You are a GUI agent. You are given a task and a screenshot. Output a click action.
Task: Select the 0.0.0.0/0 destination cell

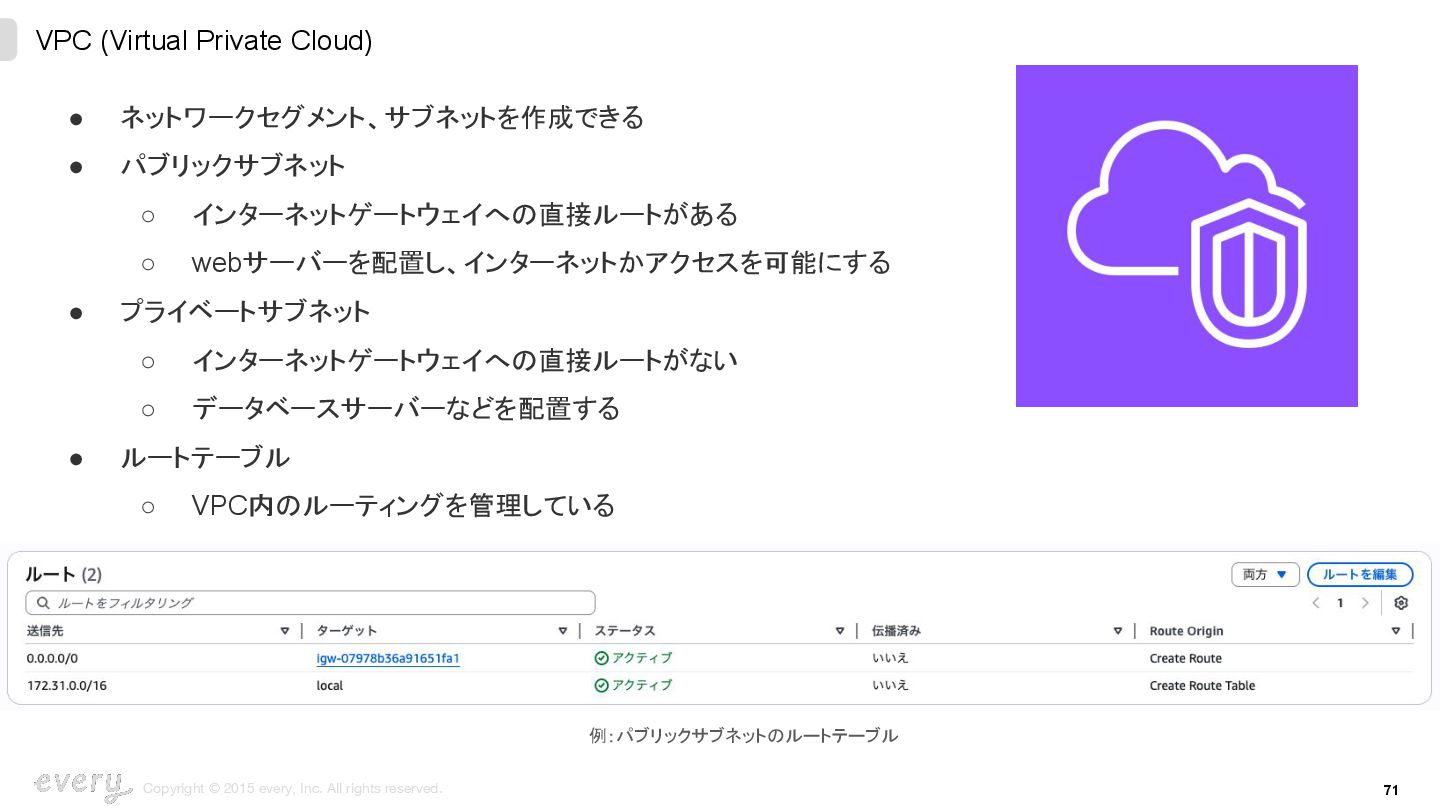tap(52, 658)
